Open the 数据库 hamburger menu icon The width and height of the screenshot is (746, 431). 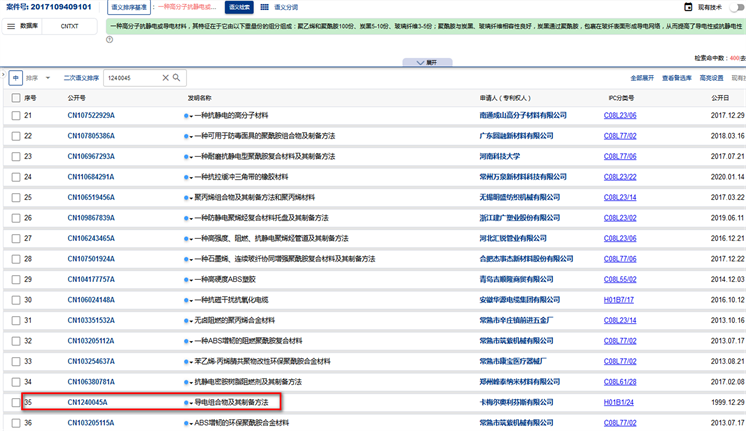[11, 27]
